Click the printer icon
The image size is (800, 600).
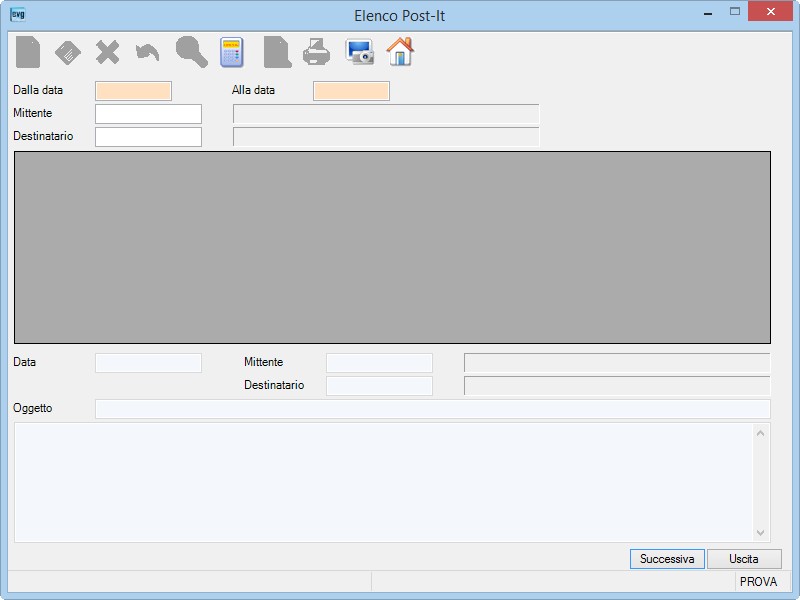316,52
